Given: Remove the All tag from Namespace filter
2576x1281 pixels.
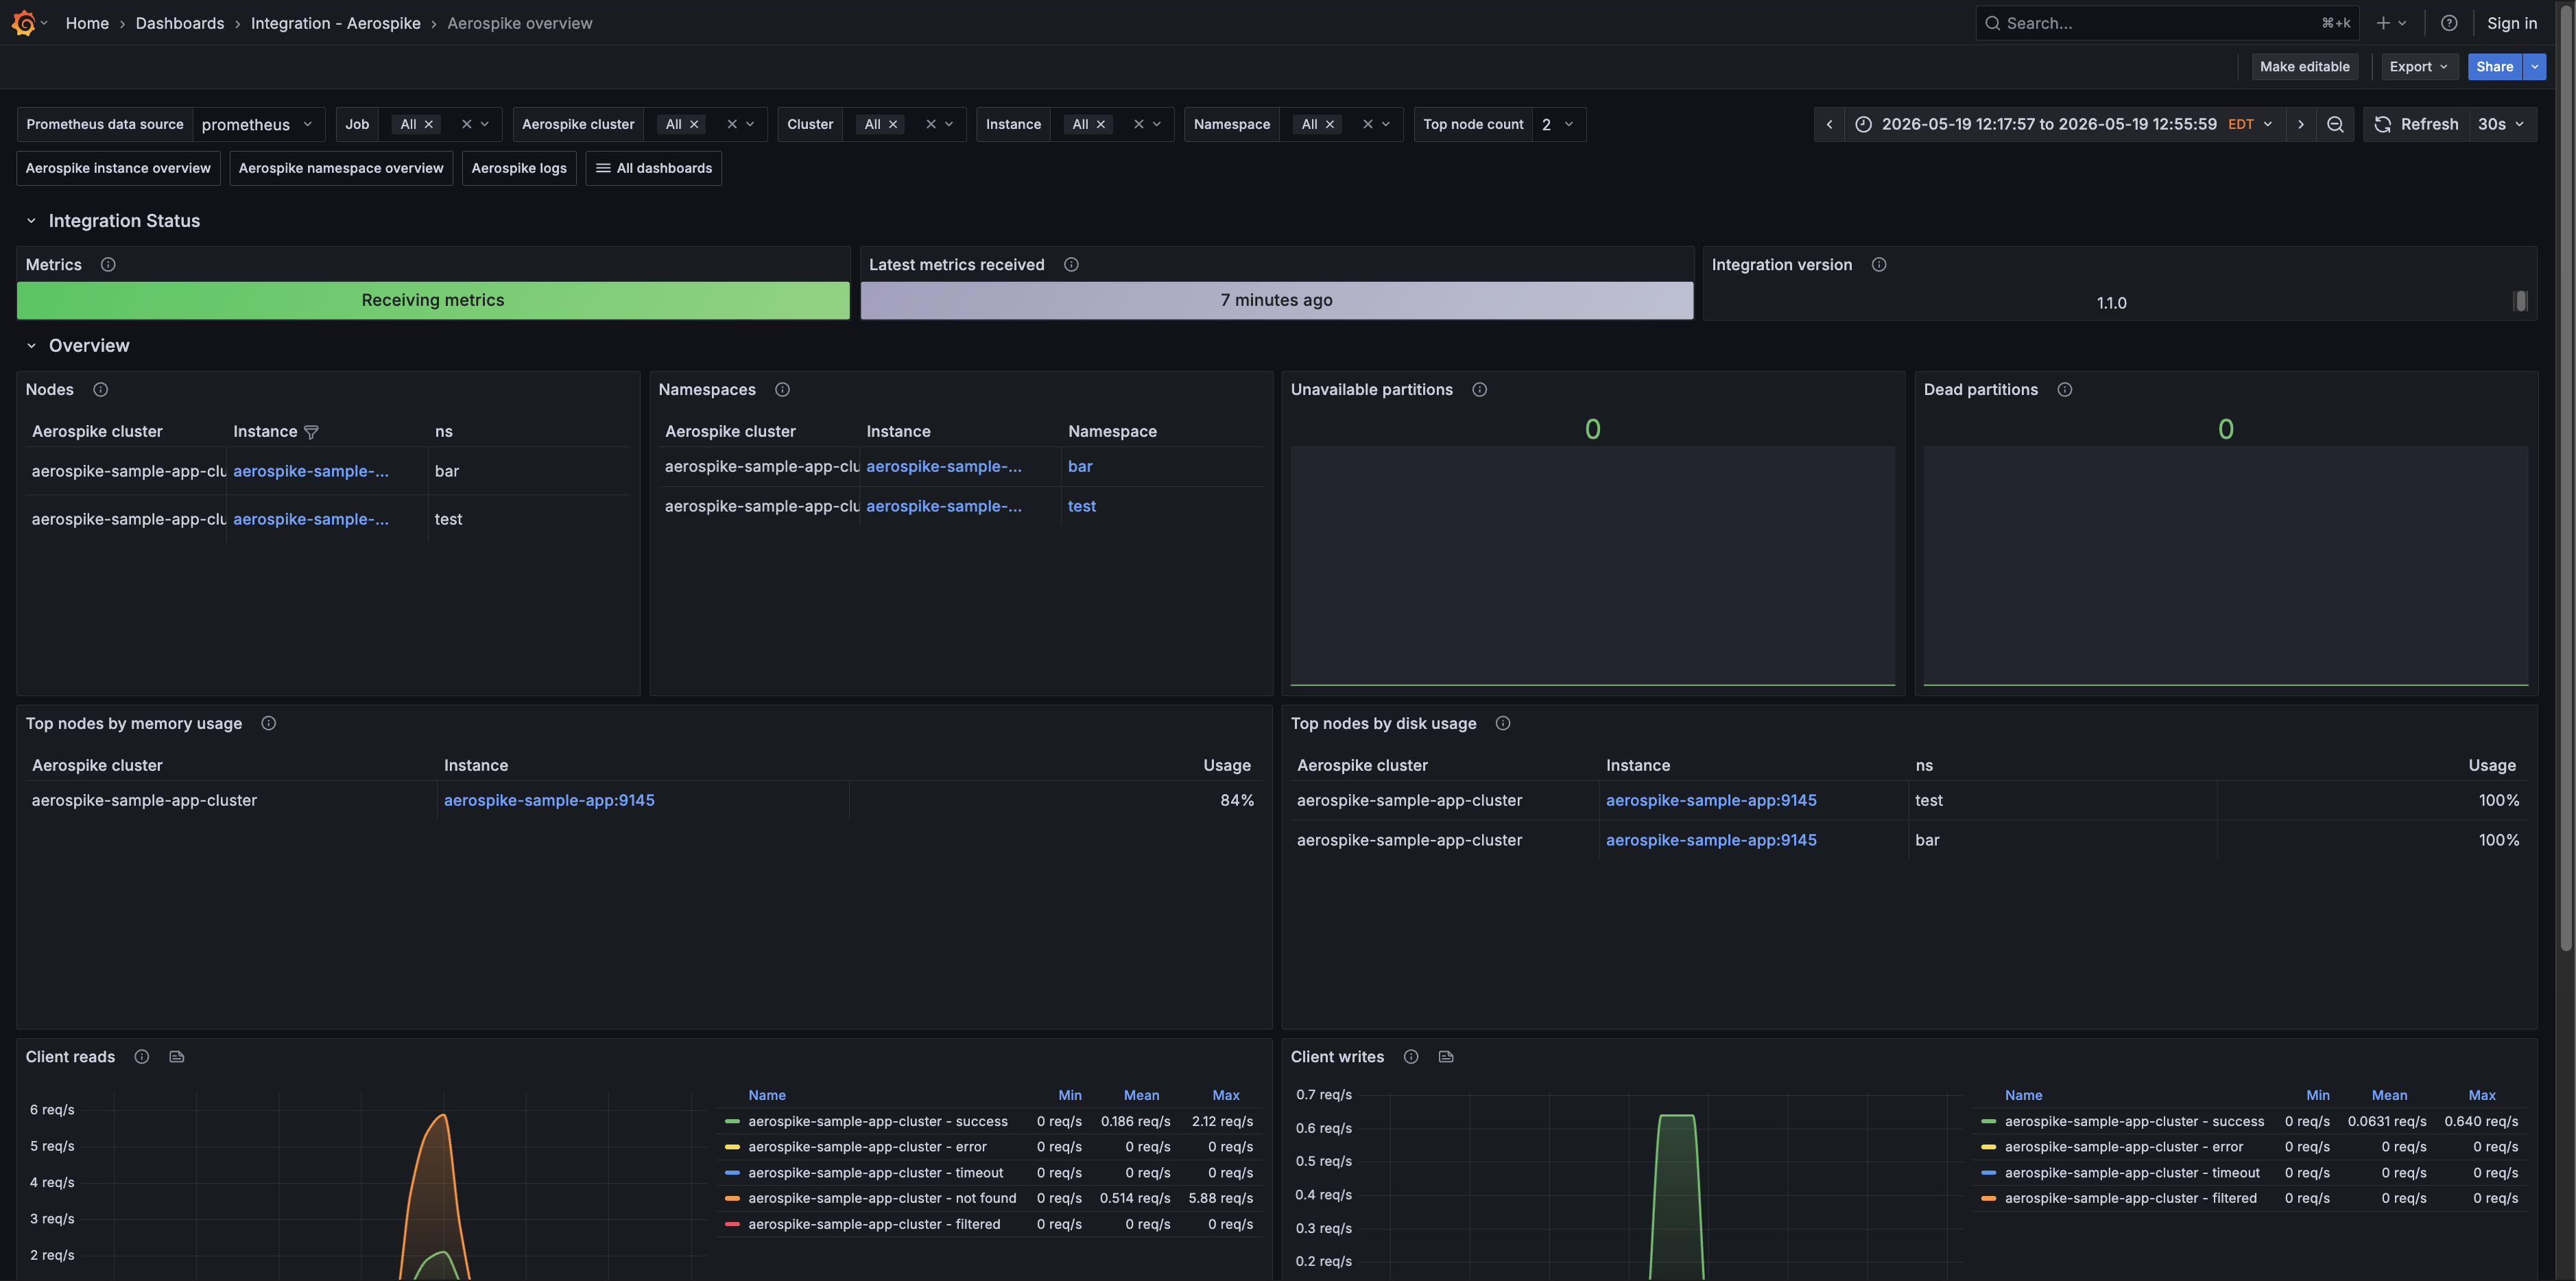Looking at the screenshot, I should coord(1330,124).
